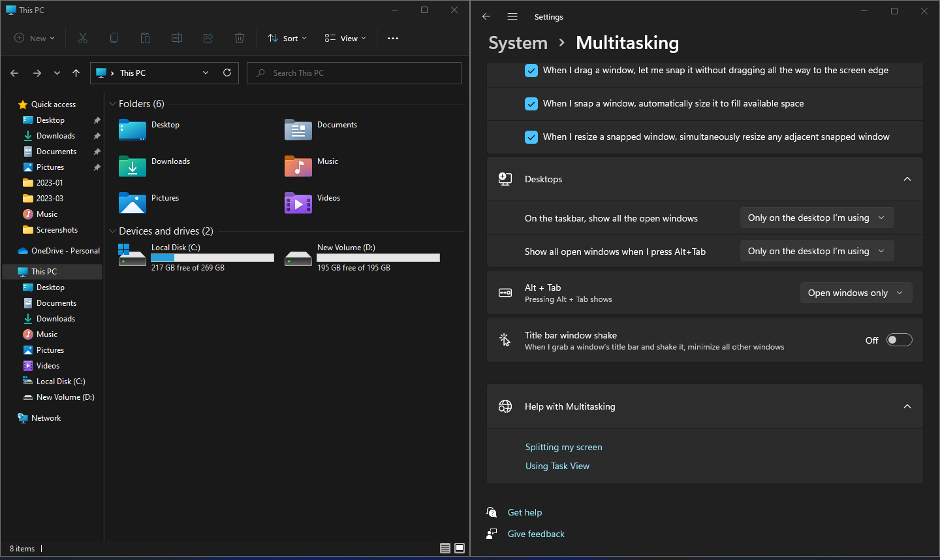
Task: Click the Give feedback link
Action: pyautogui.click(x=535, y=534)
